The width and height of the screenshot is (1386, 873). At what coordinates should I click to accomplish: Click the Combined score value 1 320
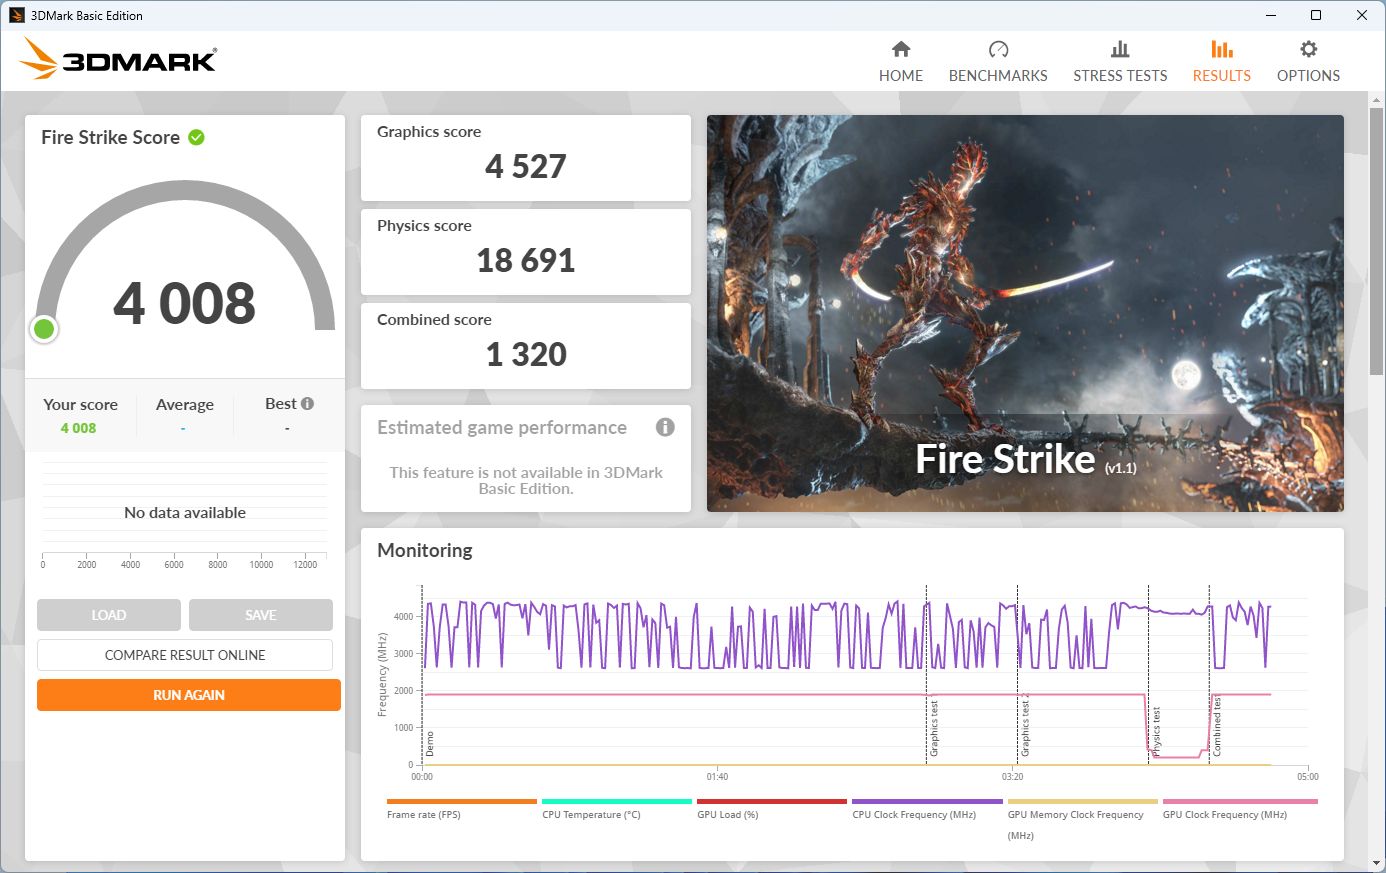point(526,354)
